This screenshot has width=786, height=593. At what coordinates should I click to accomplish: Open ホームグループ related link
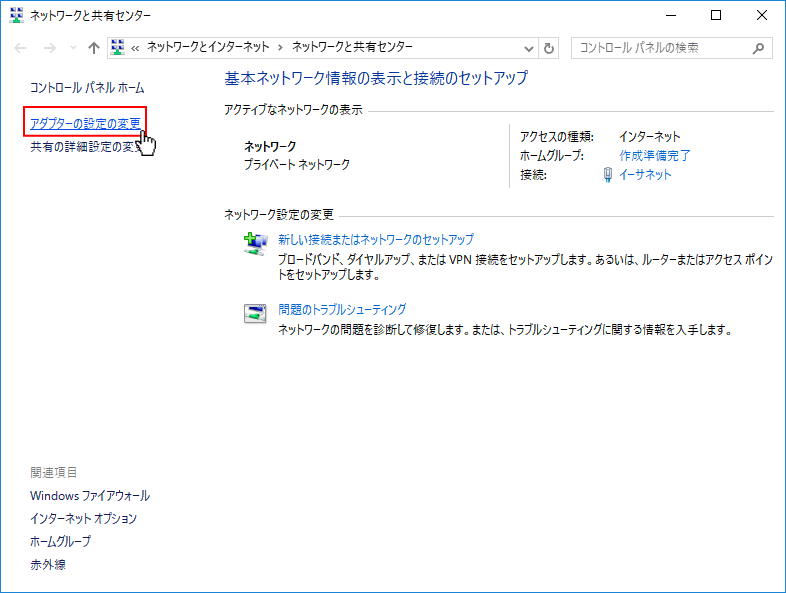click(x=61, y=541)
